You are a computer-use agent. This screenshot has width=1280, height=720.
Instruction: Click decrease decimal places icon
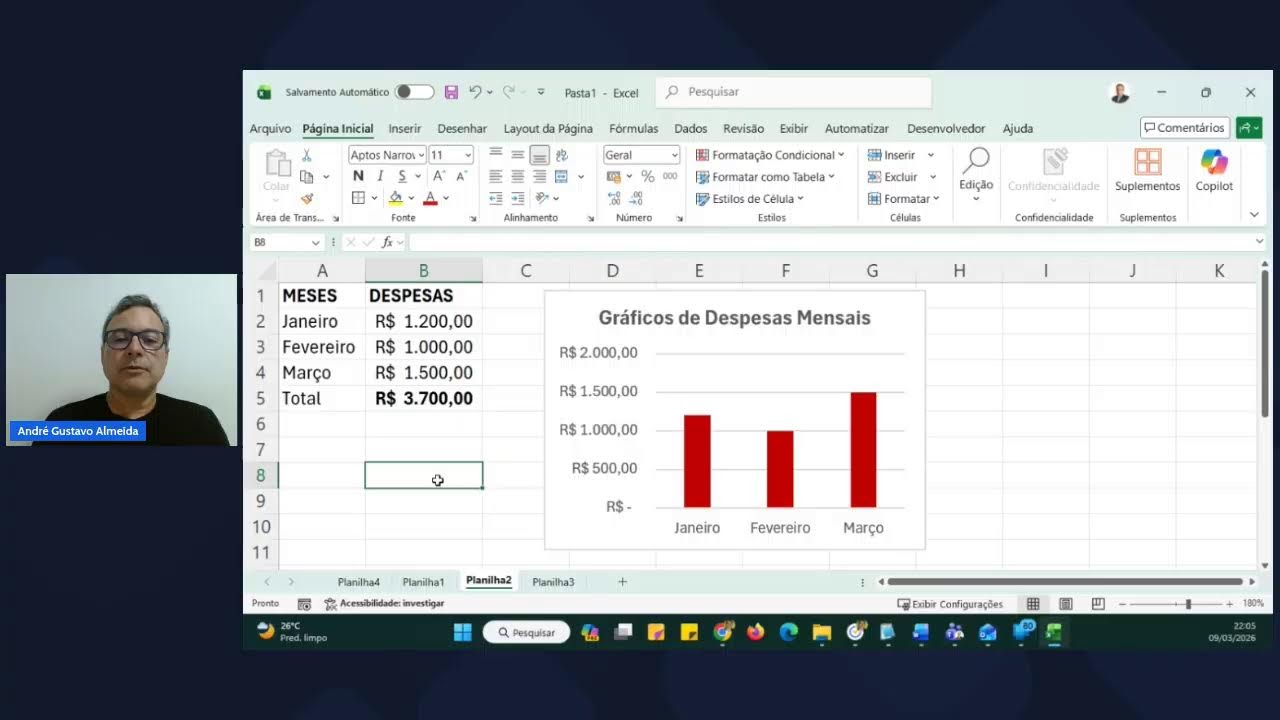[638, 199]
